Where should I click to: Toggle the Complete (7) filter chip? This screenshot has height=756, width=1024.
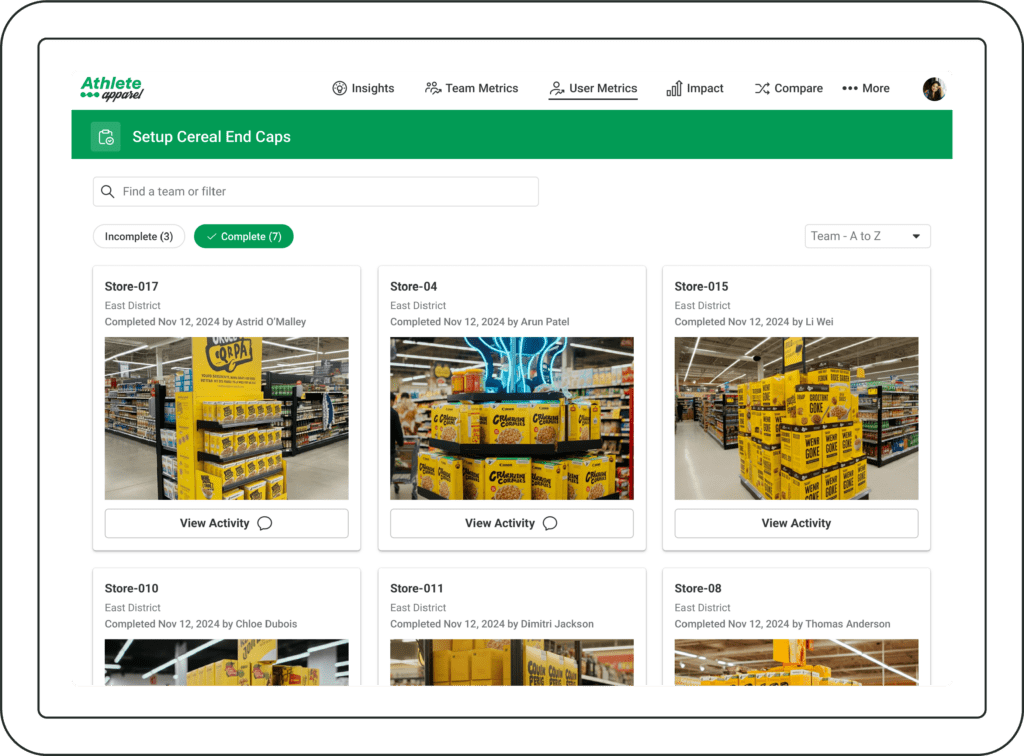pyautogui.click(x=243, y=237)
